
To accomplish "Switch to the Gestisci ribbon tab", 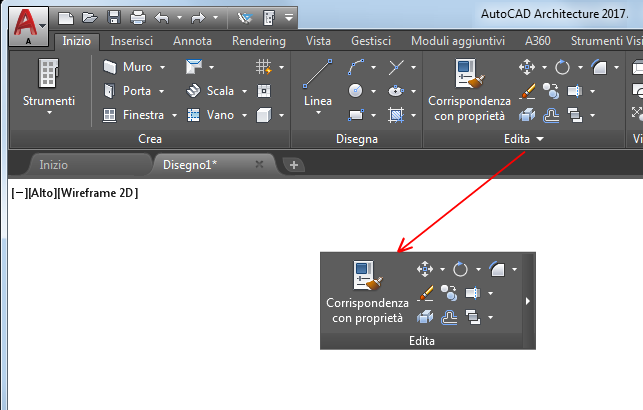I will 371,41.
